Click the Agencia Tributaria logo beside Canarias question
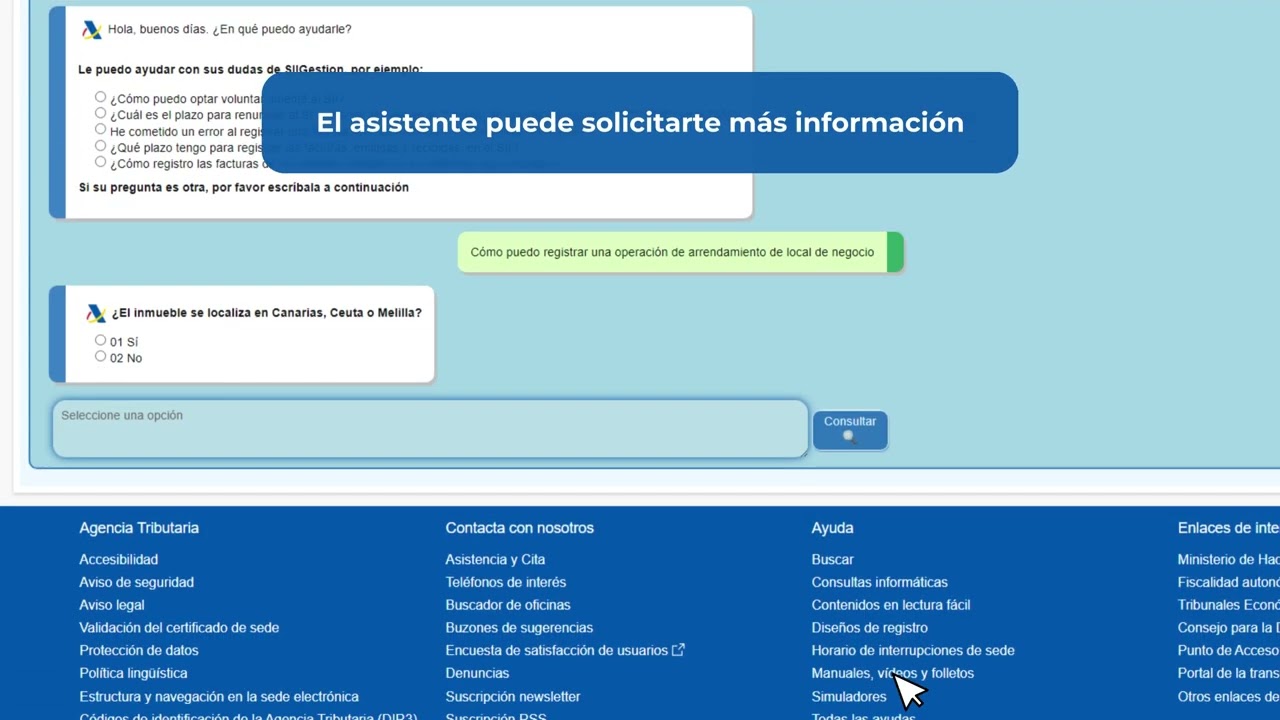 coord(96,313)
